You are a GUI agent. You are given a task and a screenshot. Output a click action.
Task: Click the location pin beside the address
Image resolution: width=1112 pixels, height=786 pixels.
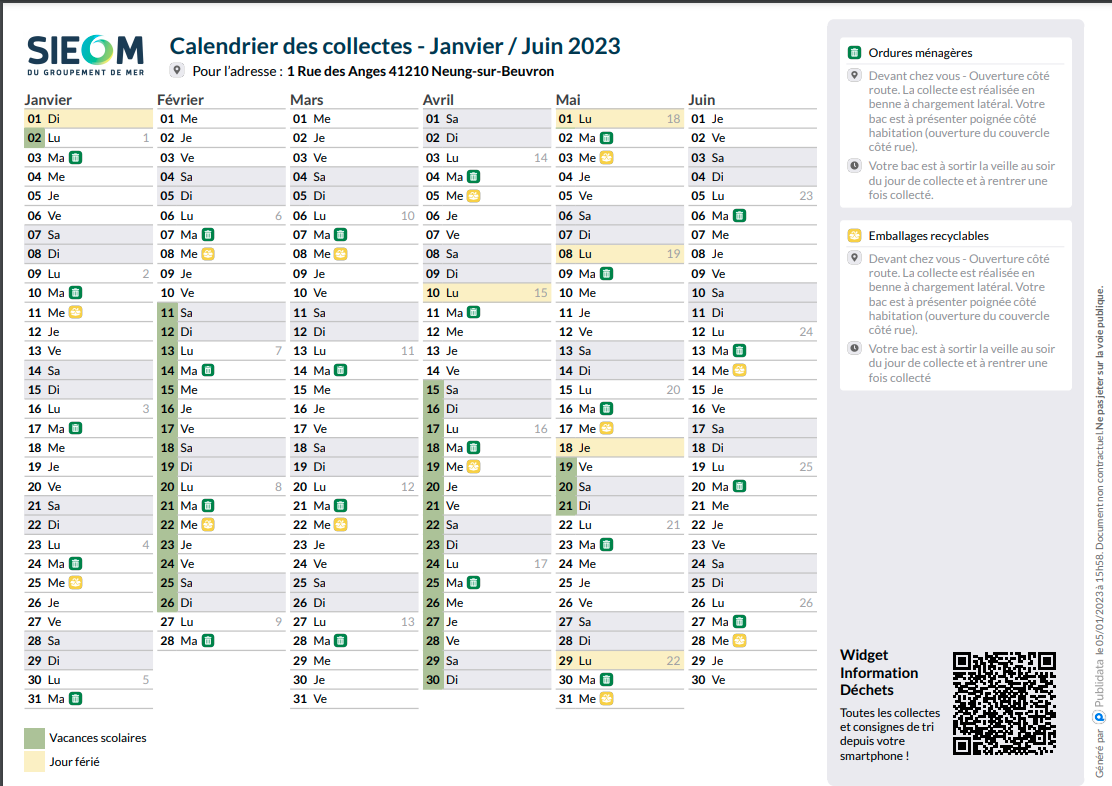pyautogui.click(x=177, y=71)
